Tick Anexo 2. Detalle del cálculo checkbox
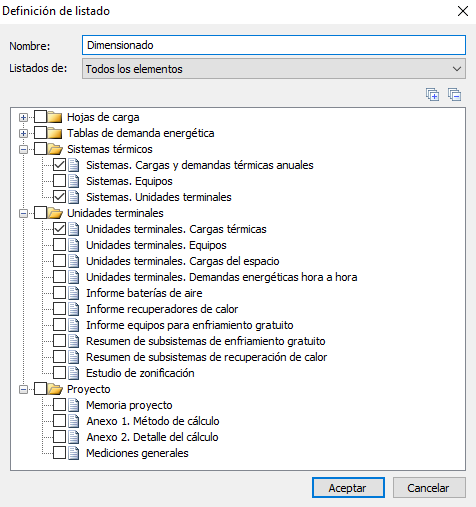Screen dimensions: 476x507 (59, 437)
